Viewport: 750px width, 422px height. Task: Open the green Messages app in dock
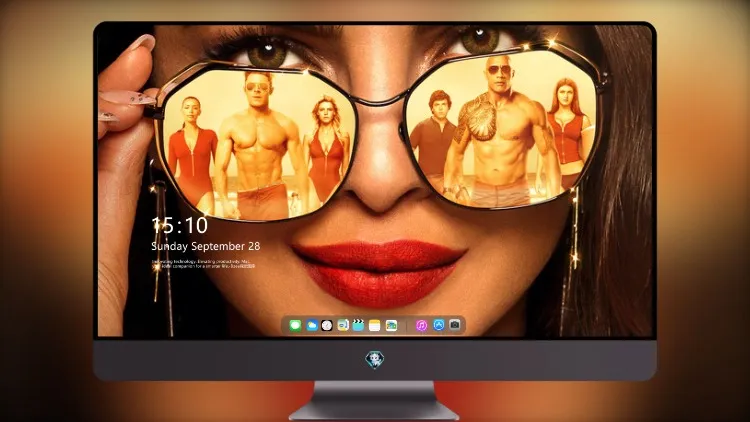295,326
